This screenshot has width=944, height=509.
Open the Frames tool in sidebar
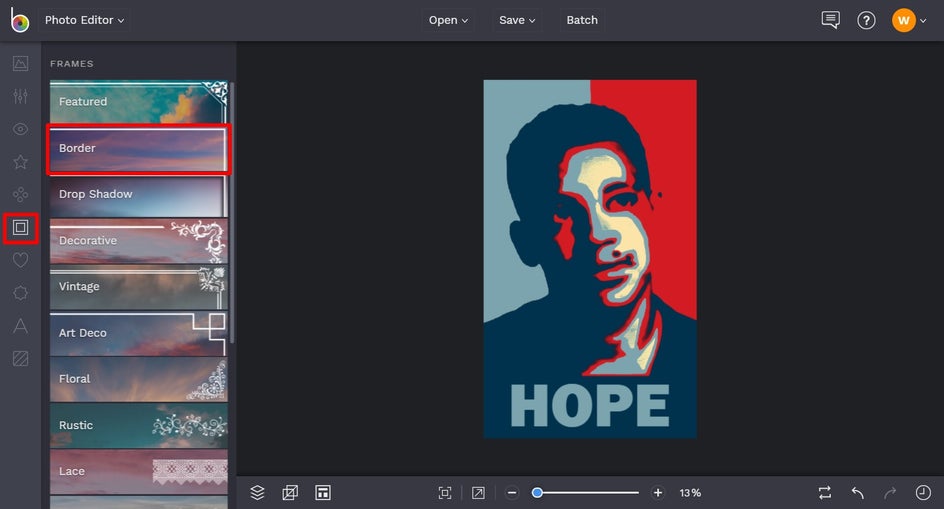click(20, 228)
